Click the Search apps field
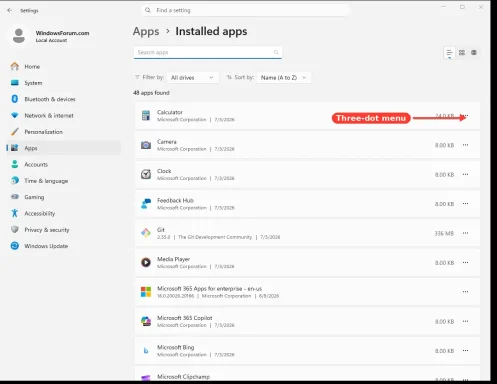Screen dimensions: 497x384 coord(208,52)
